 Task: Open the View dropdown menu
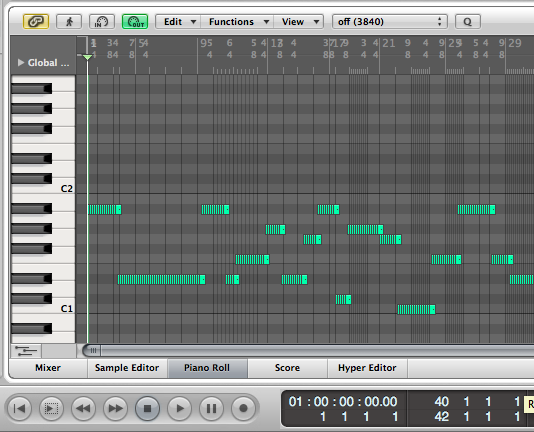tap(299, 22)
